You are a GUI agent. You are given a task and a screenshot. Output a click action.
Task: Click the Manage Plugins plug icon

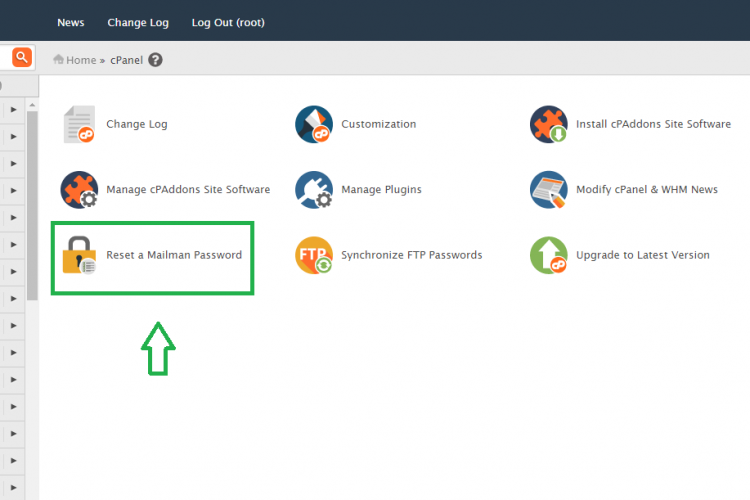tap(314, 190)
